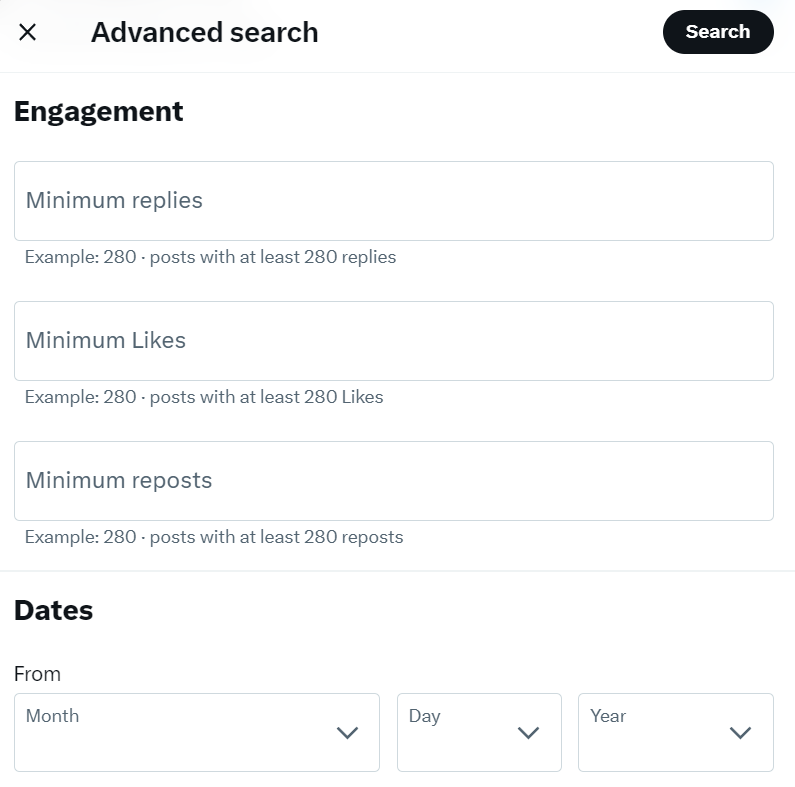Click the Engagement section heading
The image size is (795, 787).
[99, 111]
